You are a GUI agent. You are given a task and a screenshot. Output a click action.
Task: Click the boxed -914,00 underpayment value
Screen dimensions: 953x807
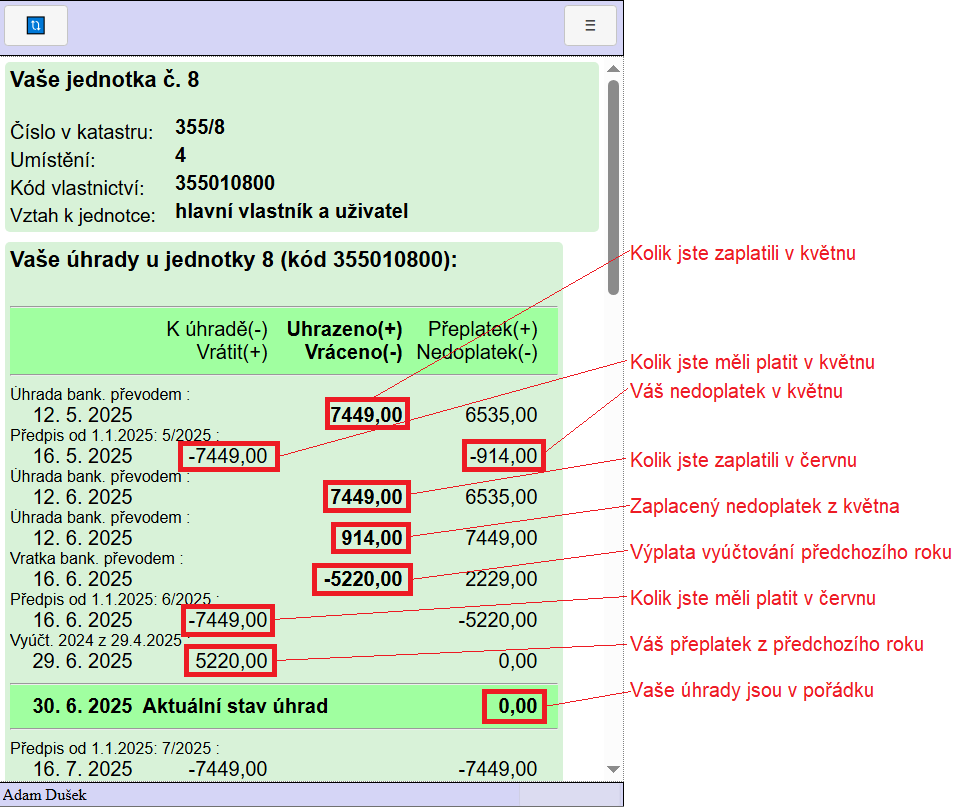[504, 457]
